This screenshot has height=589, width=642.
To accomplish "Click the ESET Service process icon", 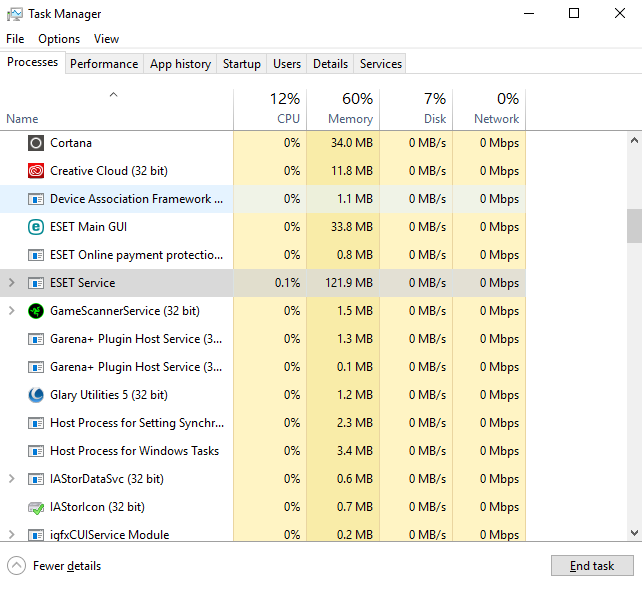I will pyautogui.click(x=36, y=283).
